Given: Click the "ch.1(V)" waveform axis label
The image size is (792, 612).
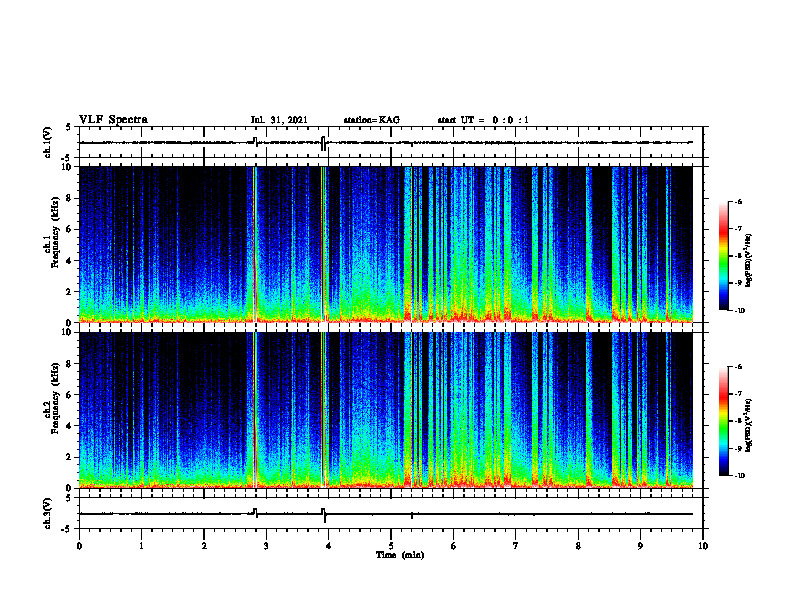Looking at the screenshot, I should (x=48, y=142).
